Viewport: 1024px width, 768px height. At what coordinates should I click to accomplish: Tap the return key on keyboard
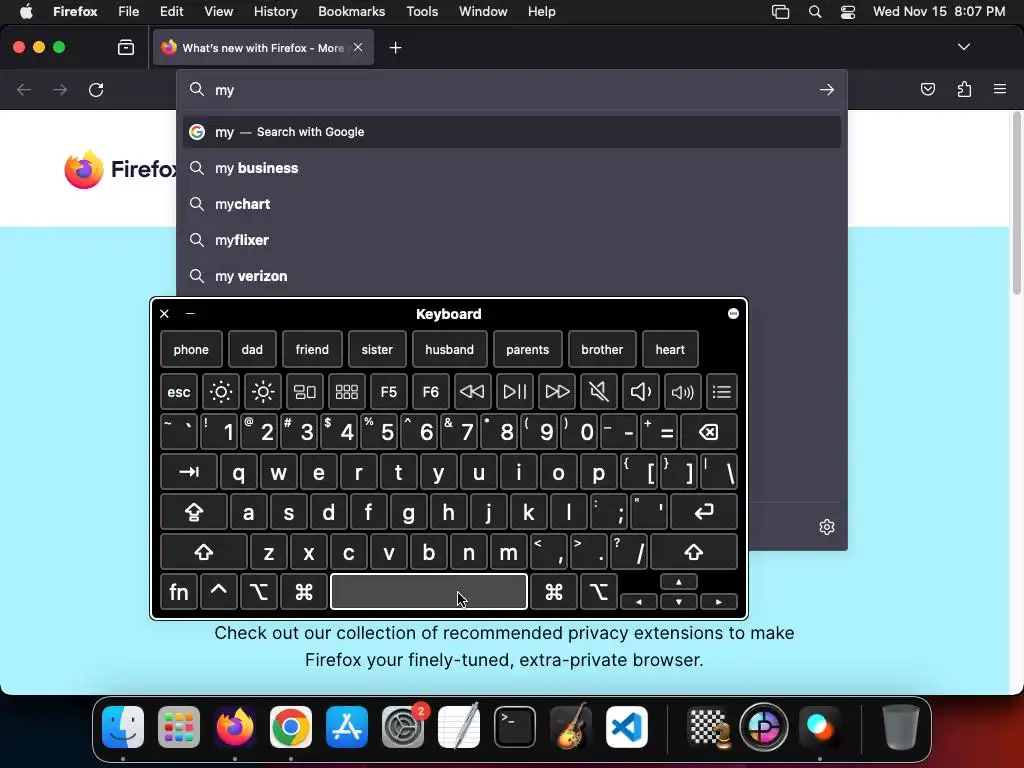(x=704, y=512)
